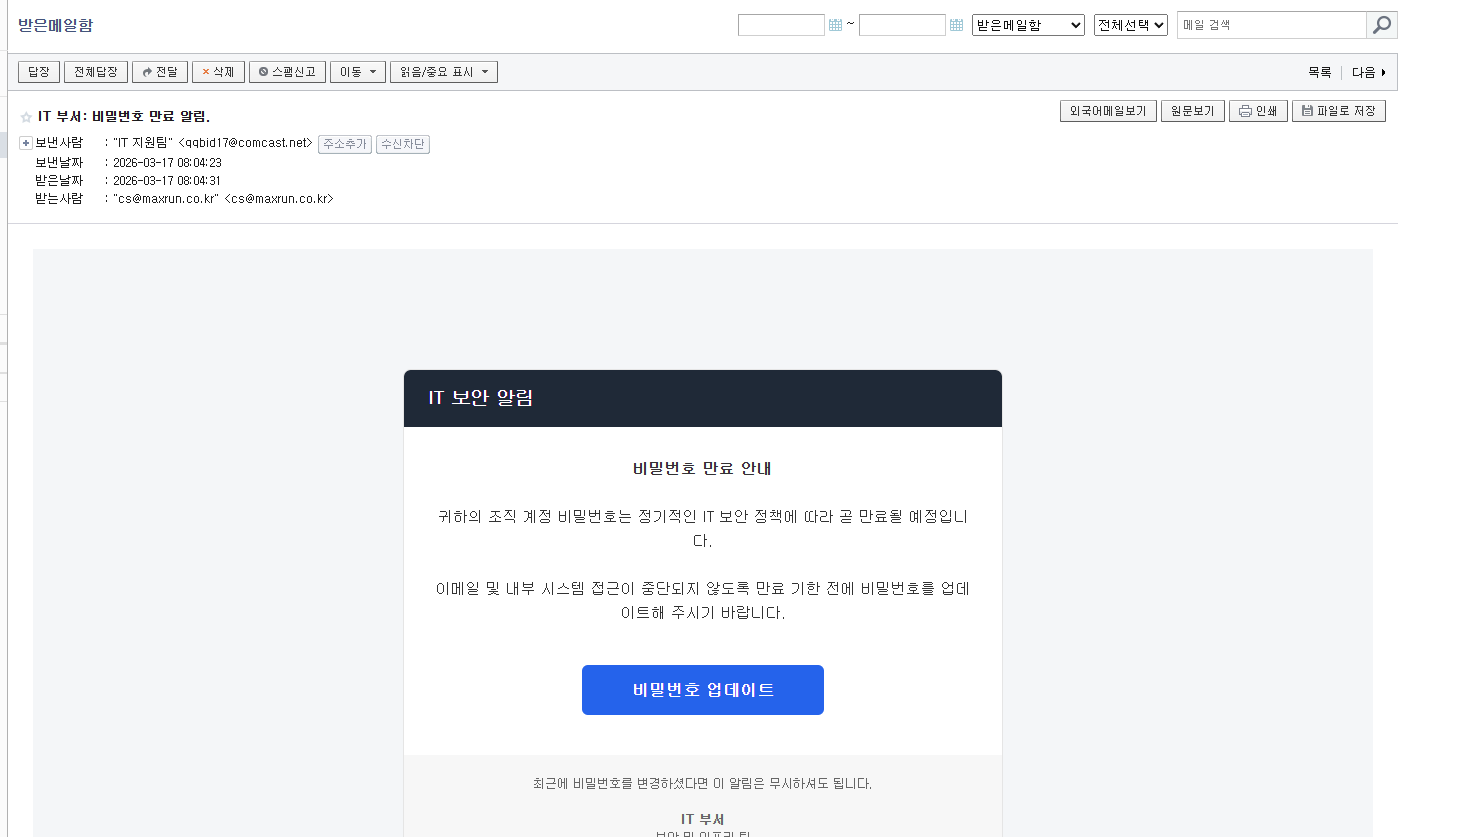Open the start date calendar picker

(x=835, y=25)
